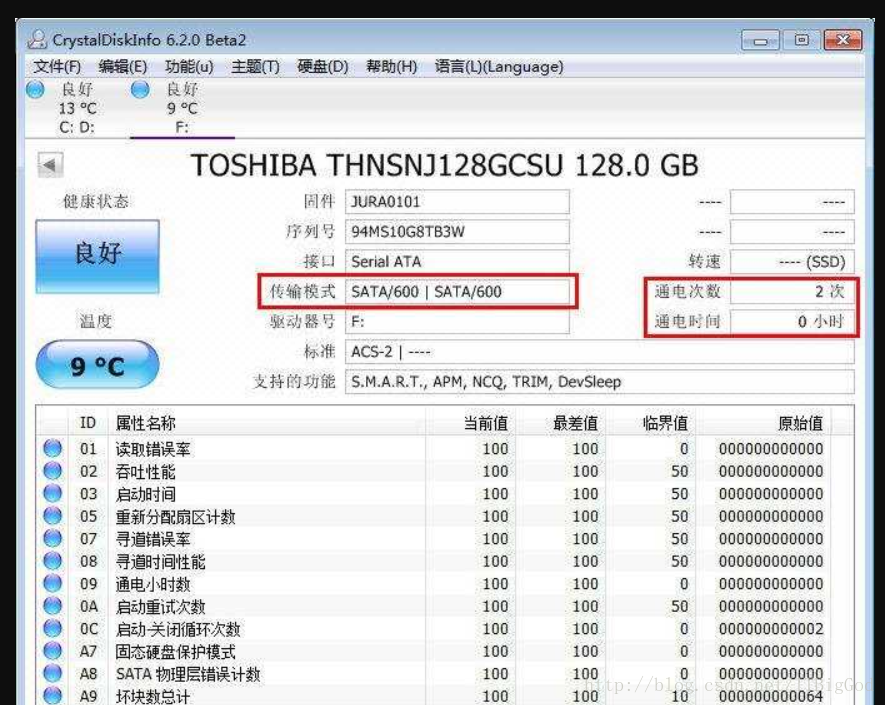Open the 主题(T) menu
Image resolution: width=885 pixels, height=705 pixels.
[255, 67]
